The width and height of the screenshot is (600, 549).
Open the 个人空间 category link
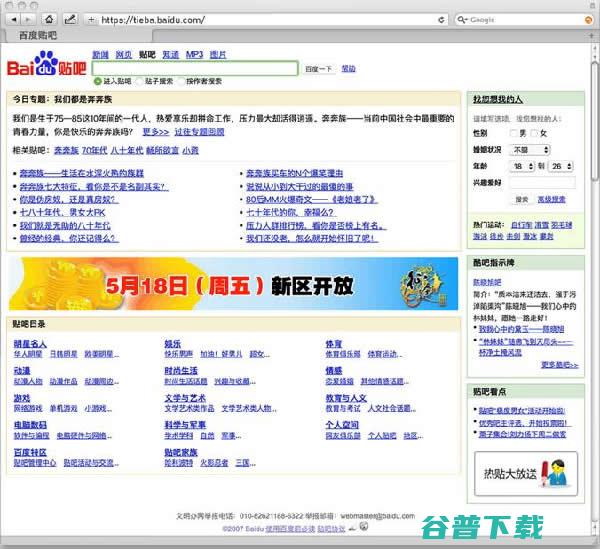coord(342,425)
